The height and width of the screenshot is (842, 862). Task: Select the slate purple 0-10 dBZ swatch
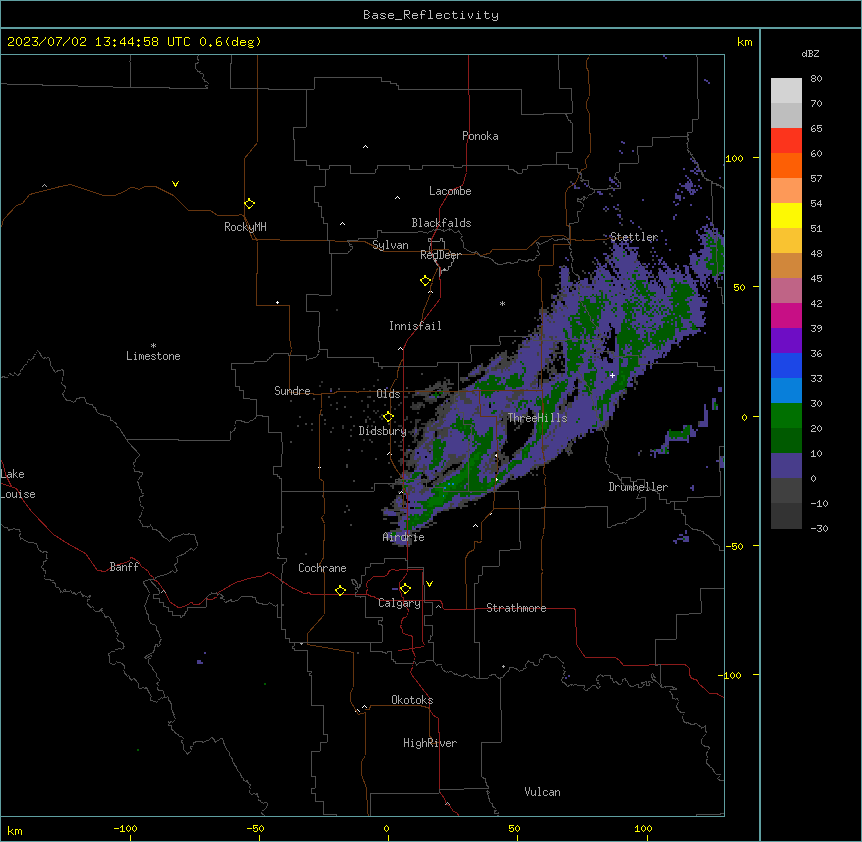[x=786, y=466]
